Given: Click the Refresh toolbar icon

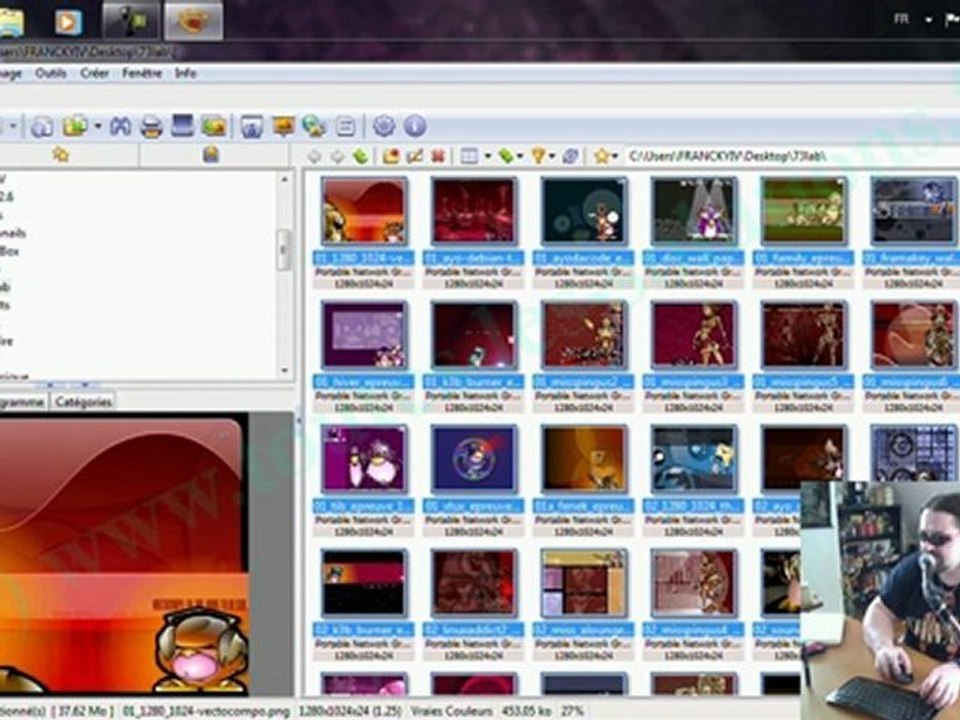Looking at the screenshot, I should click(41, 127).
